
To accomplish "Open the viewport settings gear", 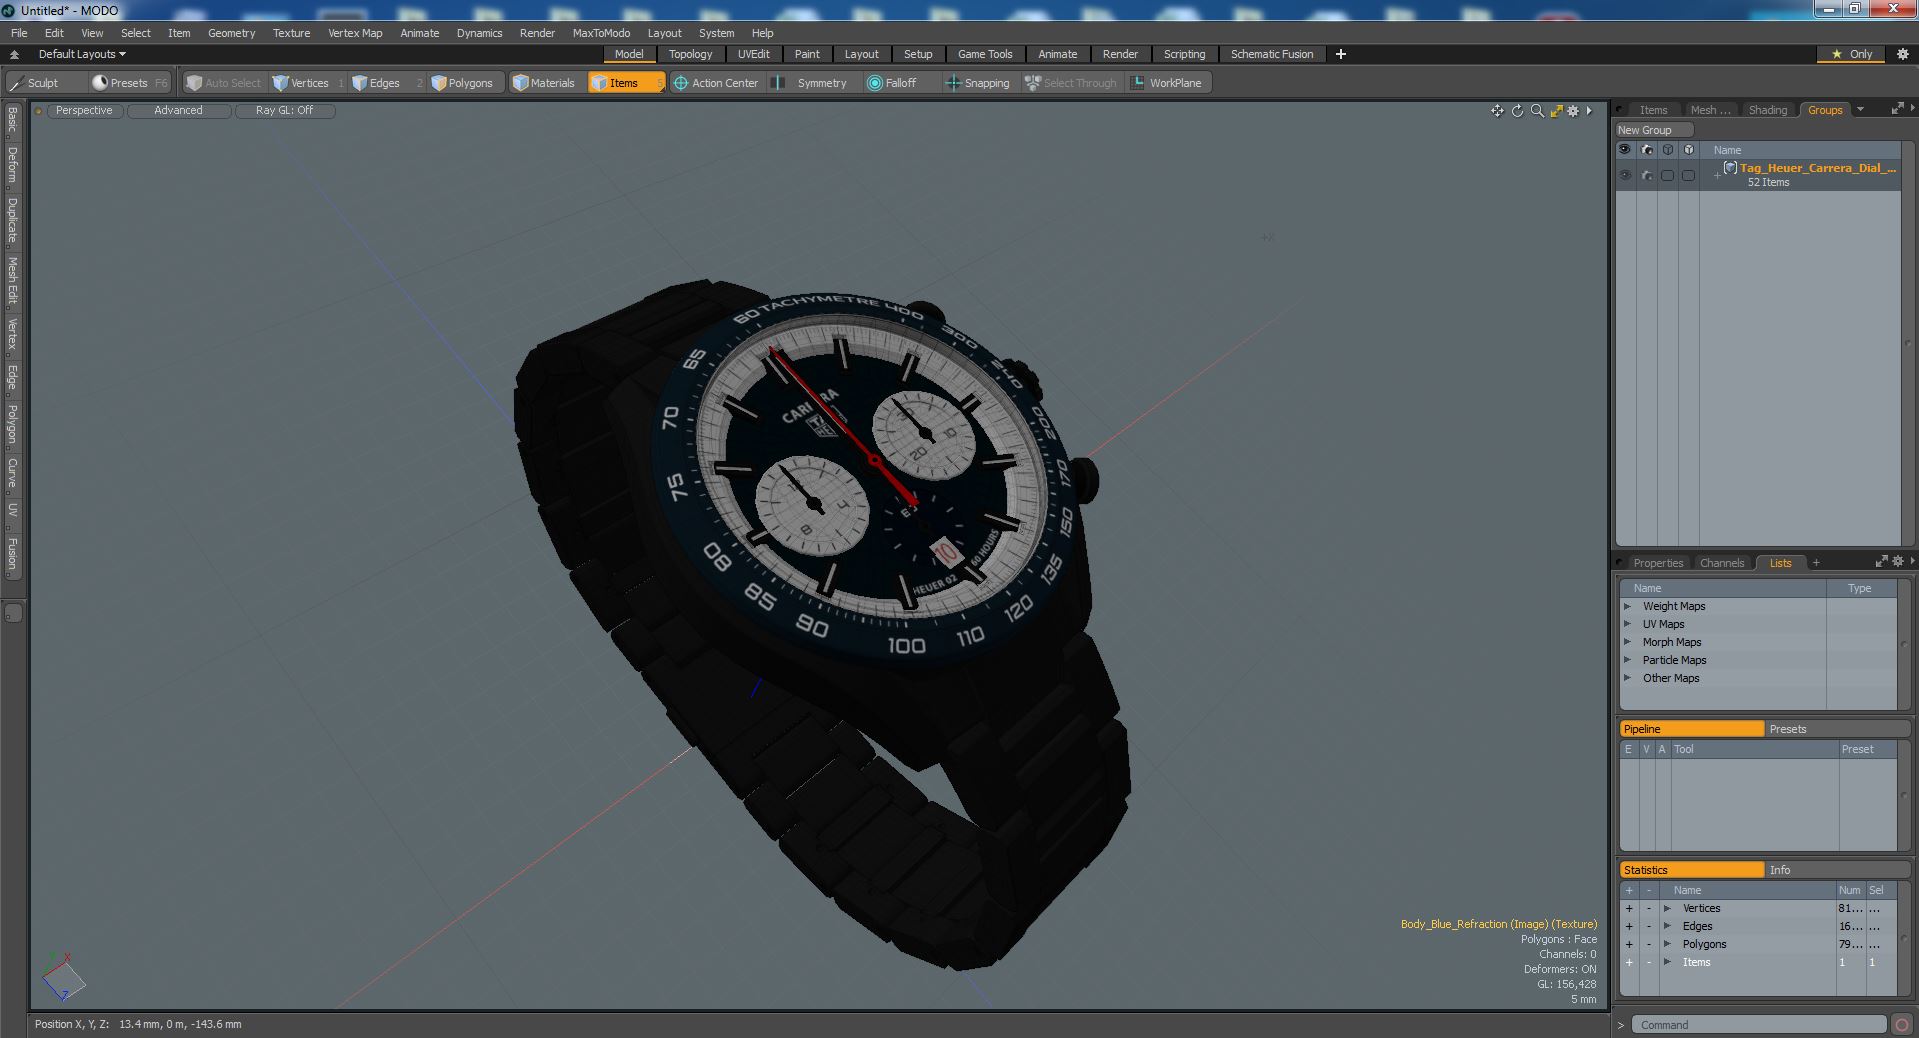I will pyautogui.click(x=1573, y=111).
